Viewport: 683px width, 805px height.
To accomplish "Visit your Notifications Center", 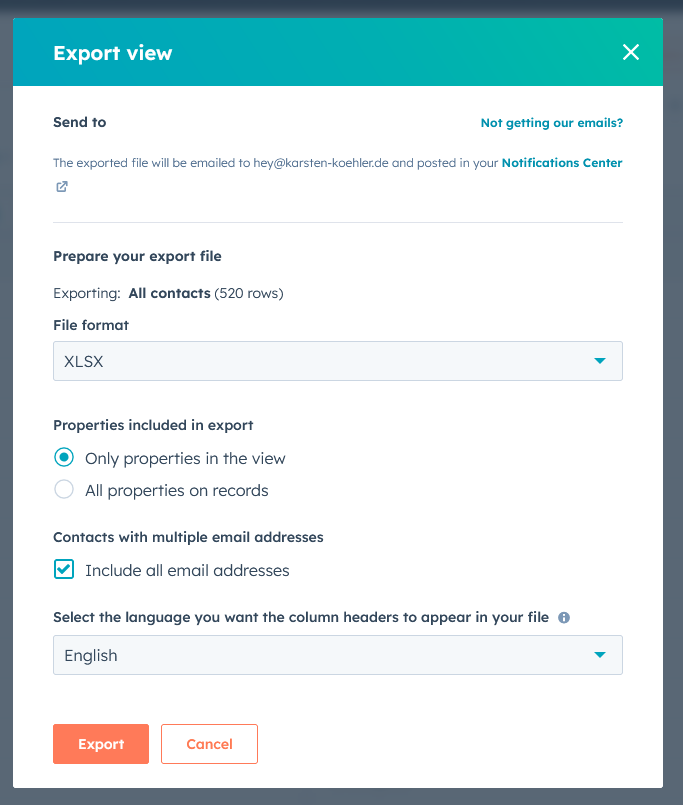I will [x=562, y=162].
